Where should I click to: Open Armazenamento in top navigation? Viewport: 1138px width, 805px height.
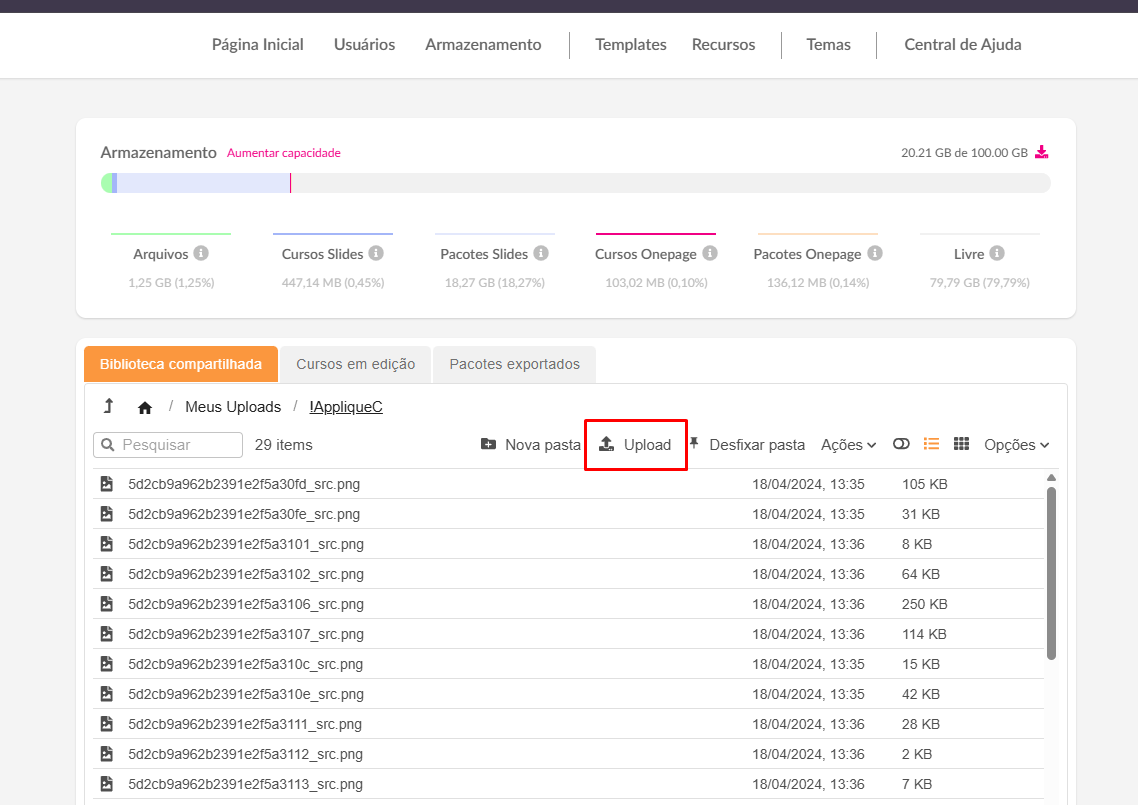483,44
